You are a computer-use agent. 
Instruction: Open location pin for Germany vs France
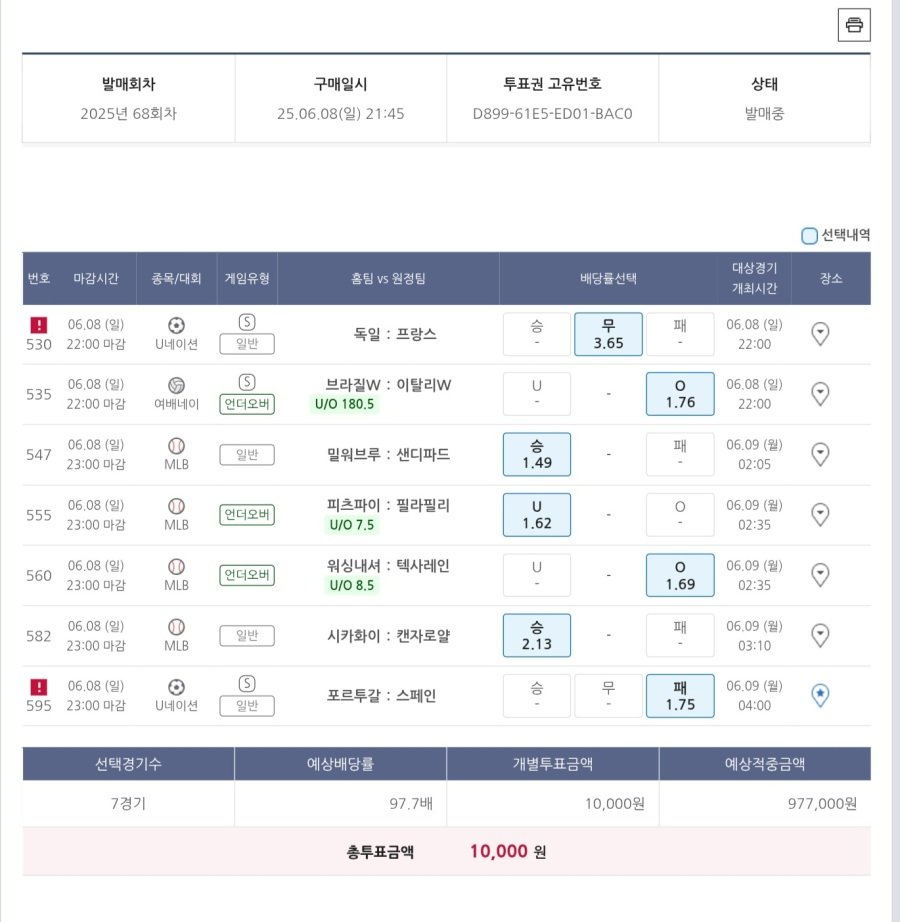pos(820,334)
